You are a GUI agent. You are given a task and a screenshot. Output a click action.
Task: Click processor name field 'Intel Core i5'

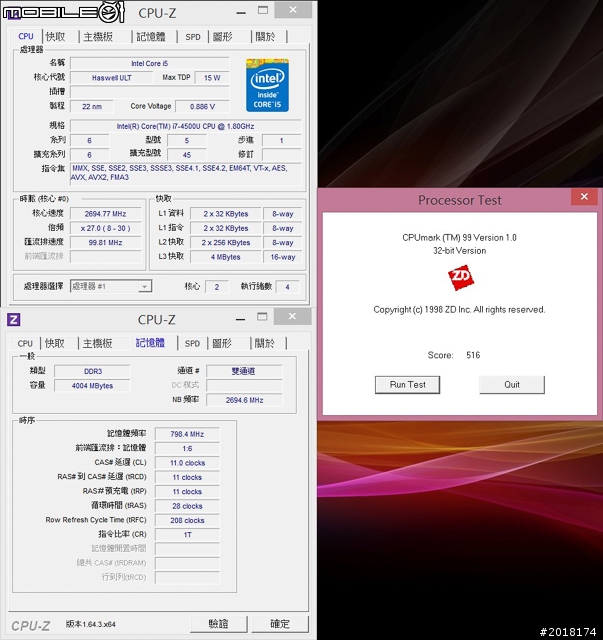[x=149, y=63]
